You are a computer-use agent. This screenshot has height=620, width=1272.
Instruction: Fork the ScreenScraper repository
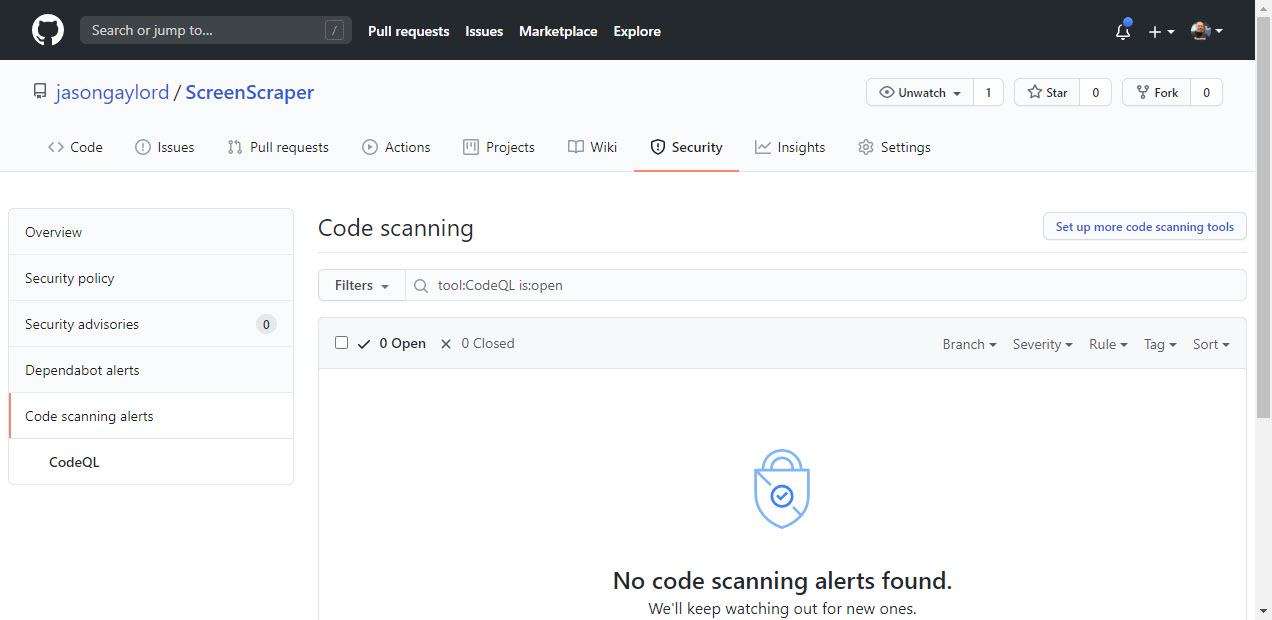(1156, 92)
